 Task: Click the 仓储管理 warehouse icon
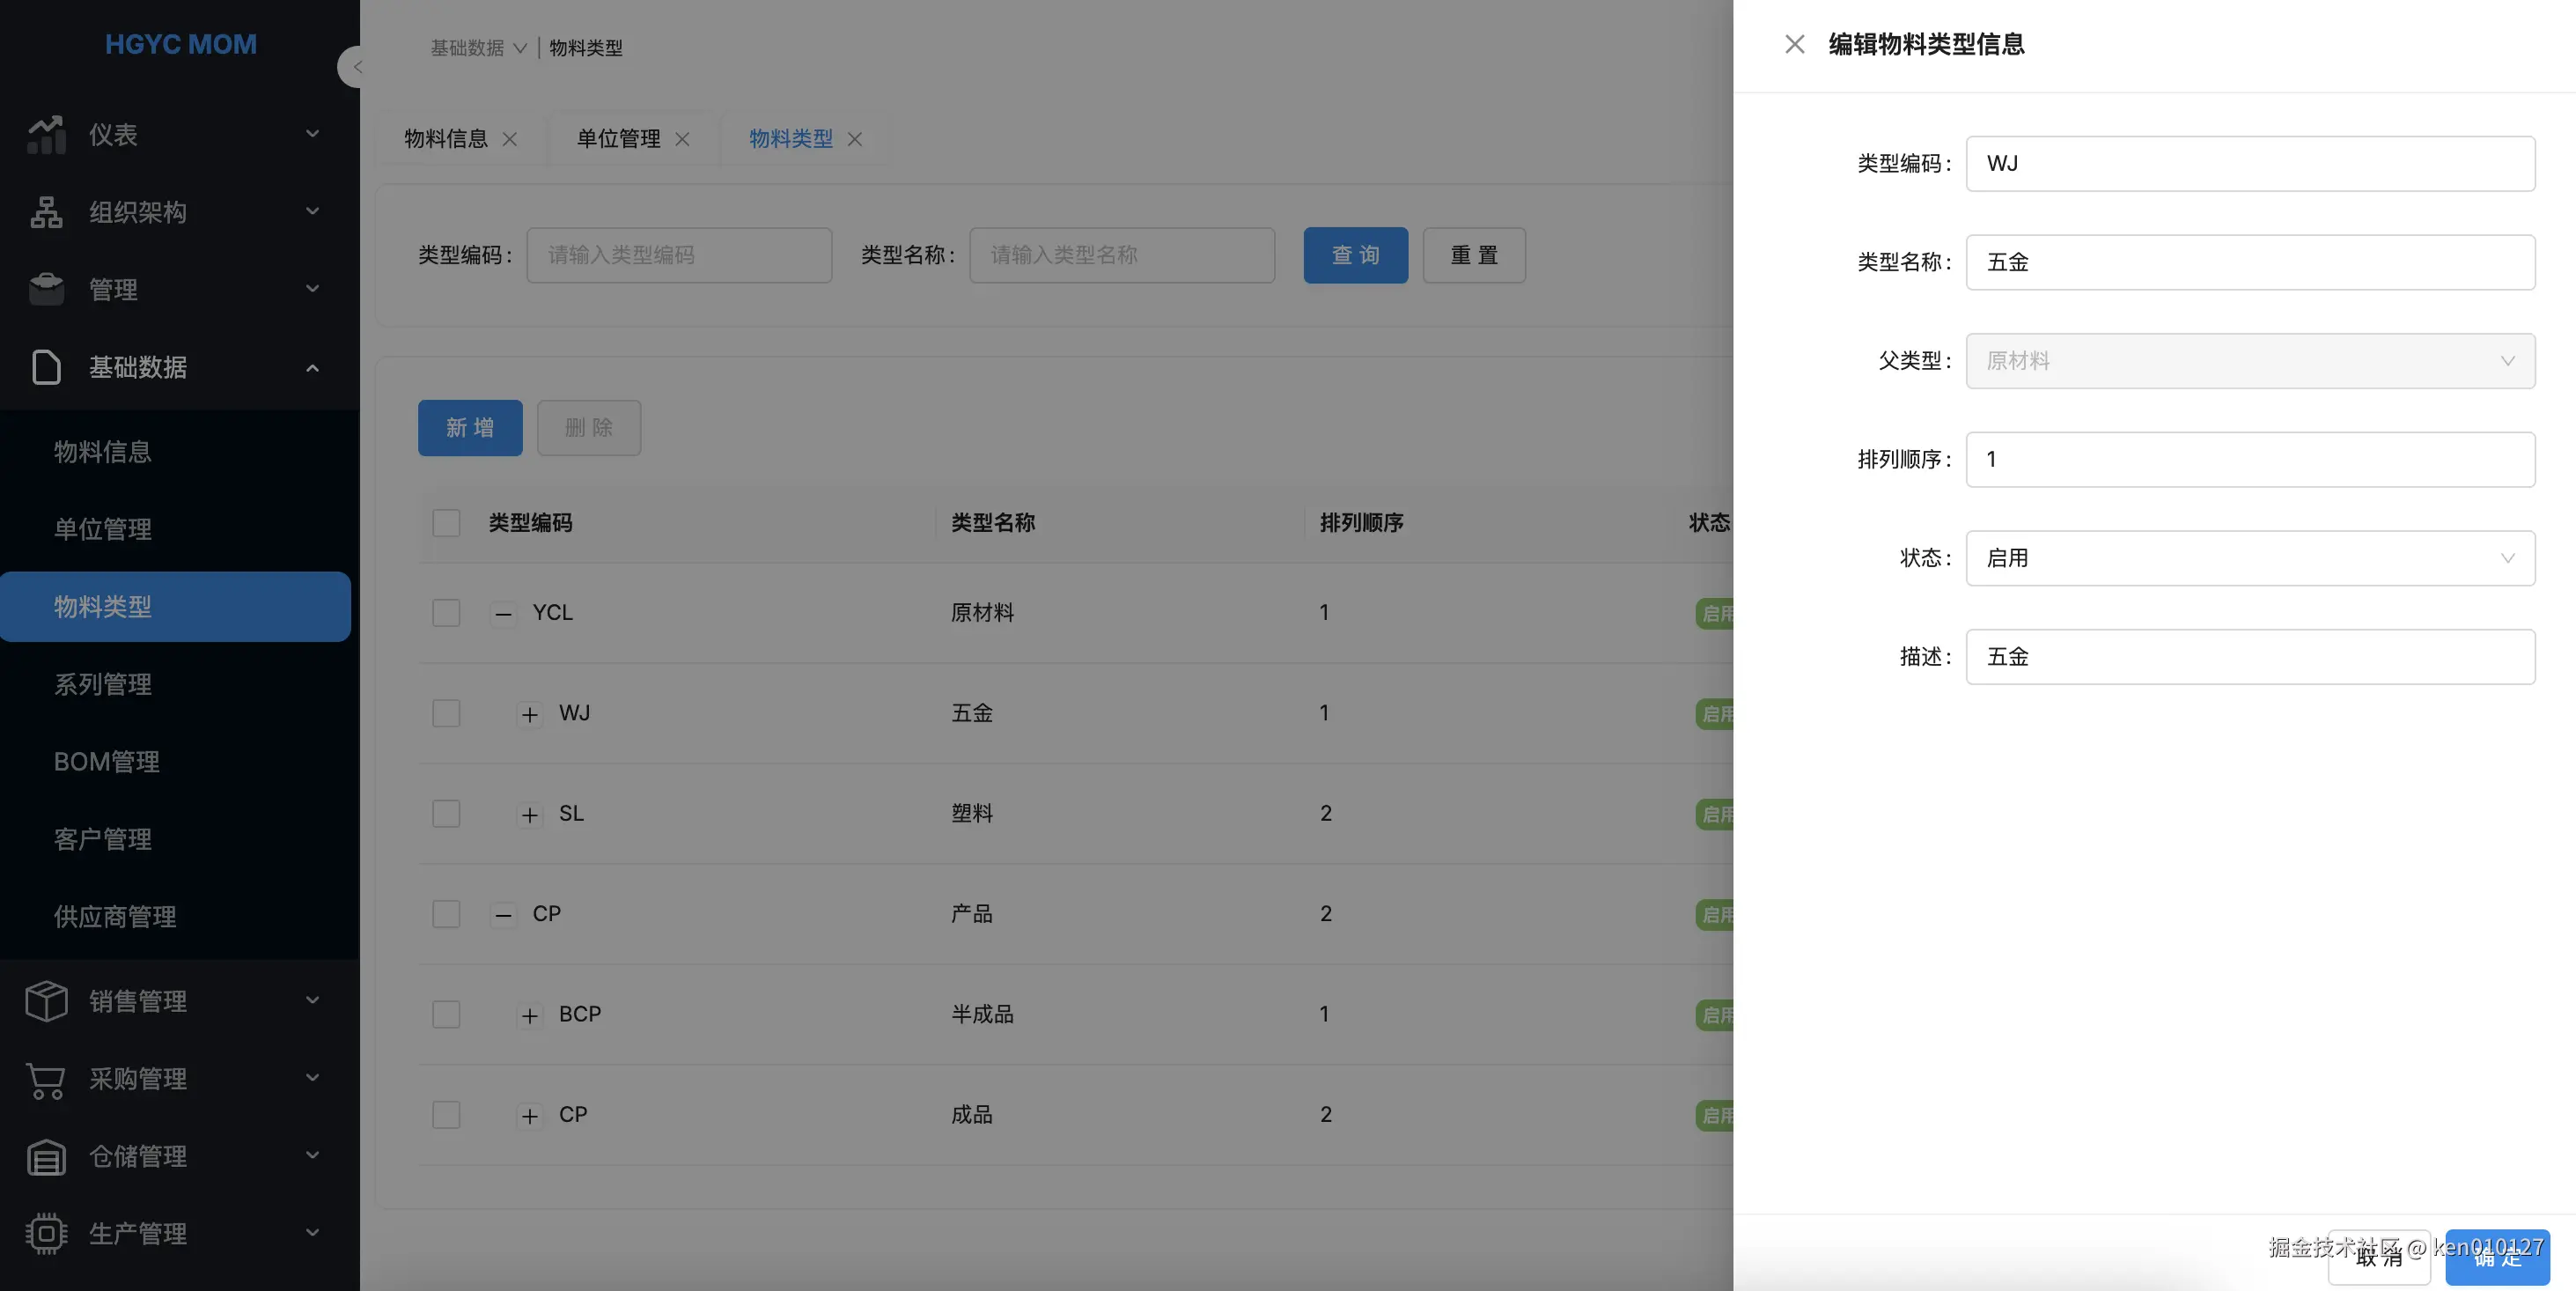[46, 1157]
